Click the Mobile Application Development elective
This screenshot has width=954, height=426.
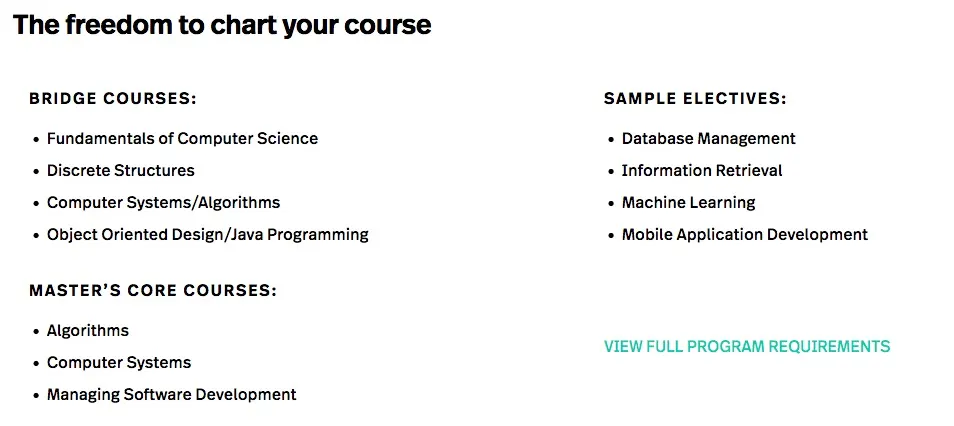(744, 235)
